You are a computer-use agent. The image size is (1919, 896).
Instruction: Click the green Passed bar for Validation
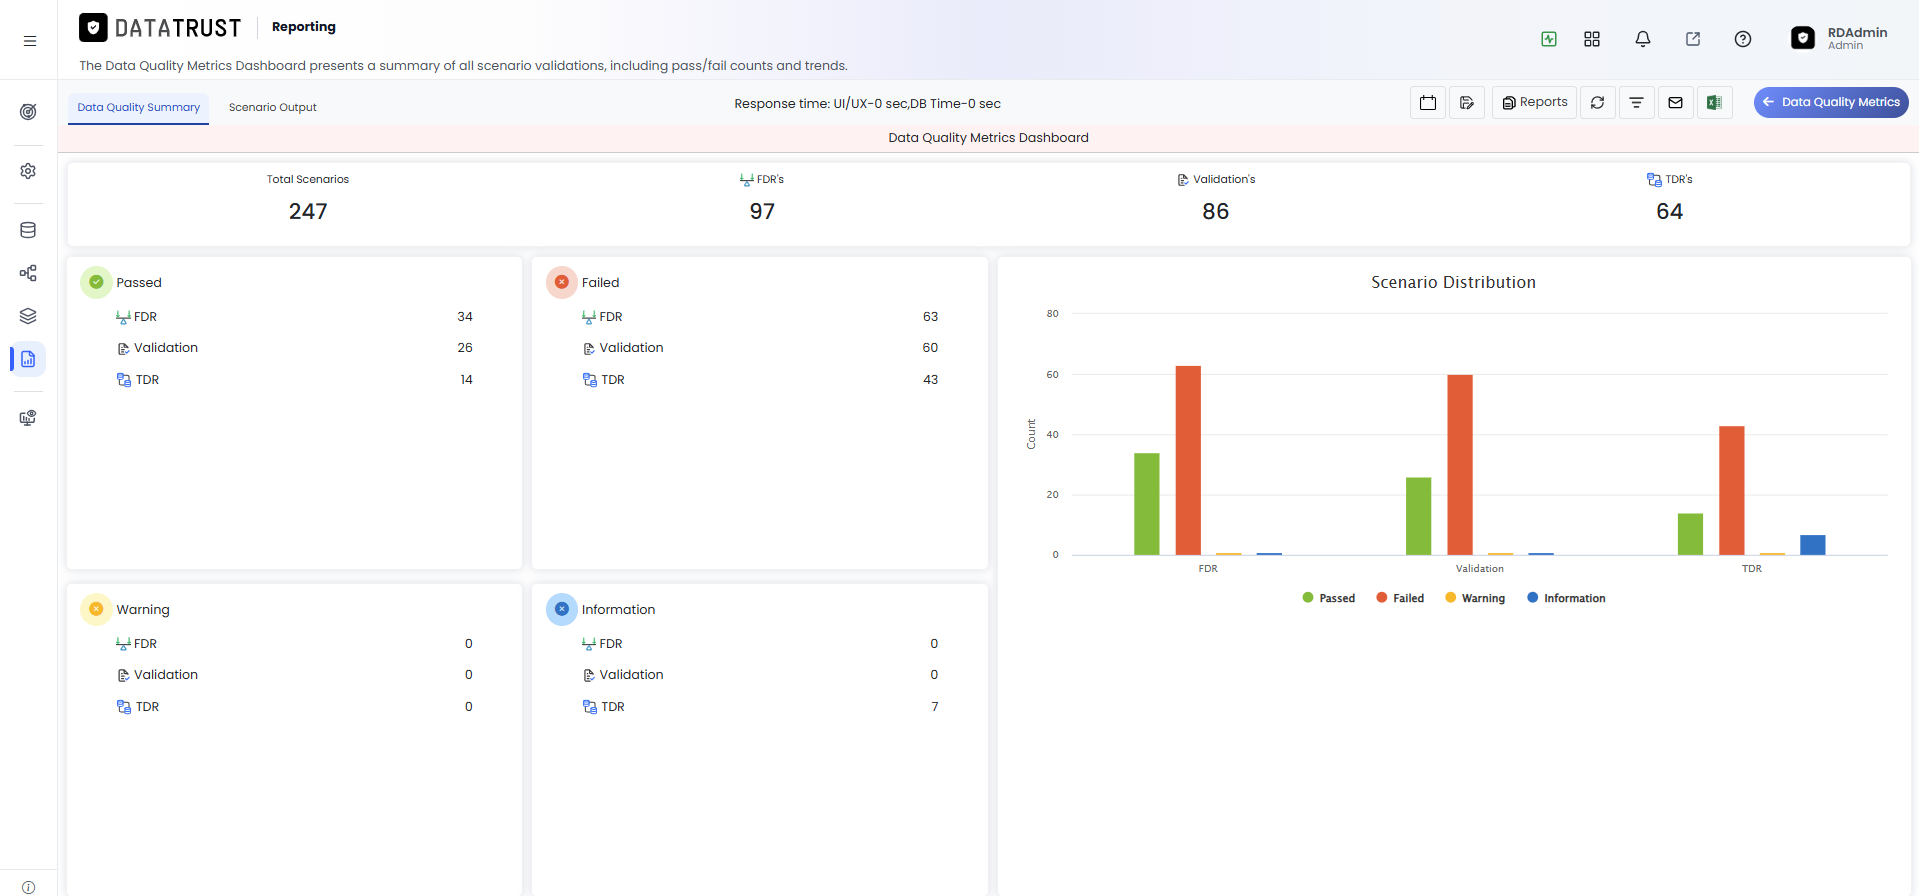pyautogui.click(x=1418, y=516)
